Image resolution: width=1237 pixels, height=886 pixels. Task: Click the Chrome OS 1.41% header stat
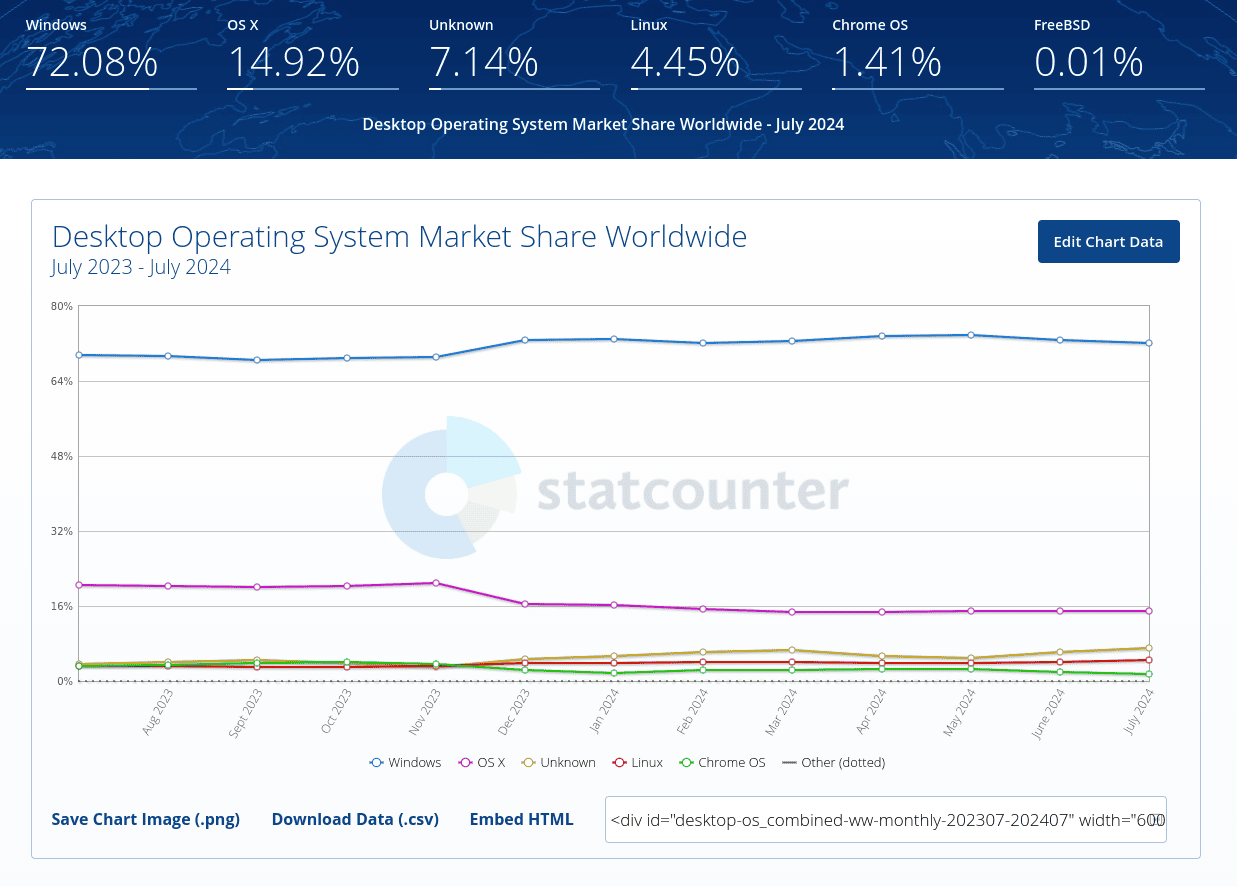click(x=918, y=53)
